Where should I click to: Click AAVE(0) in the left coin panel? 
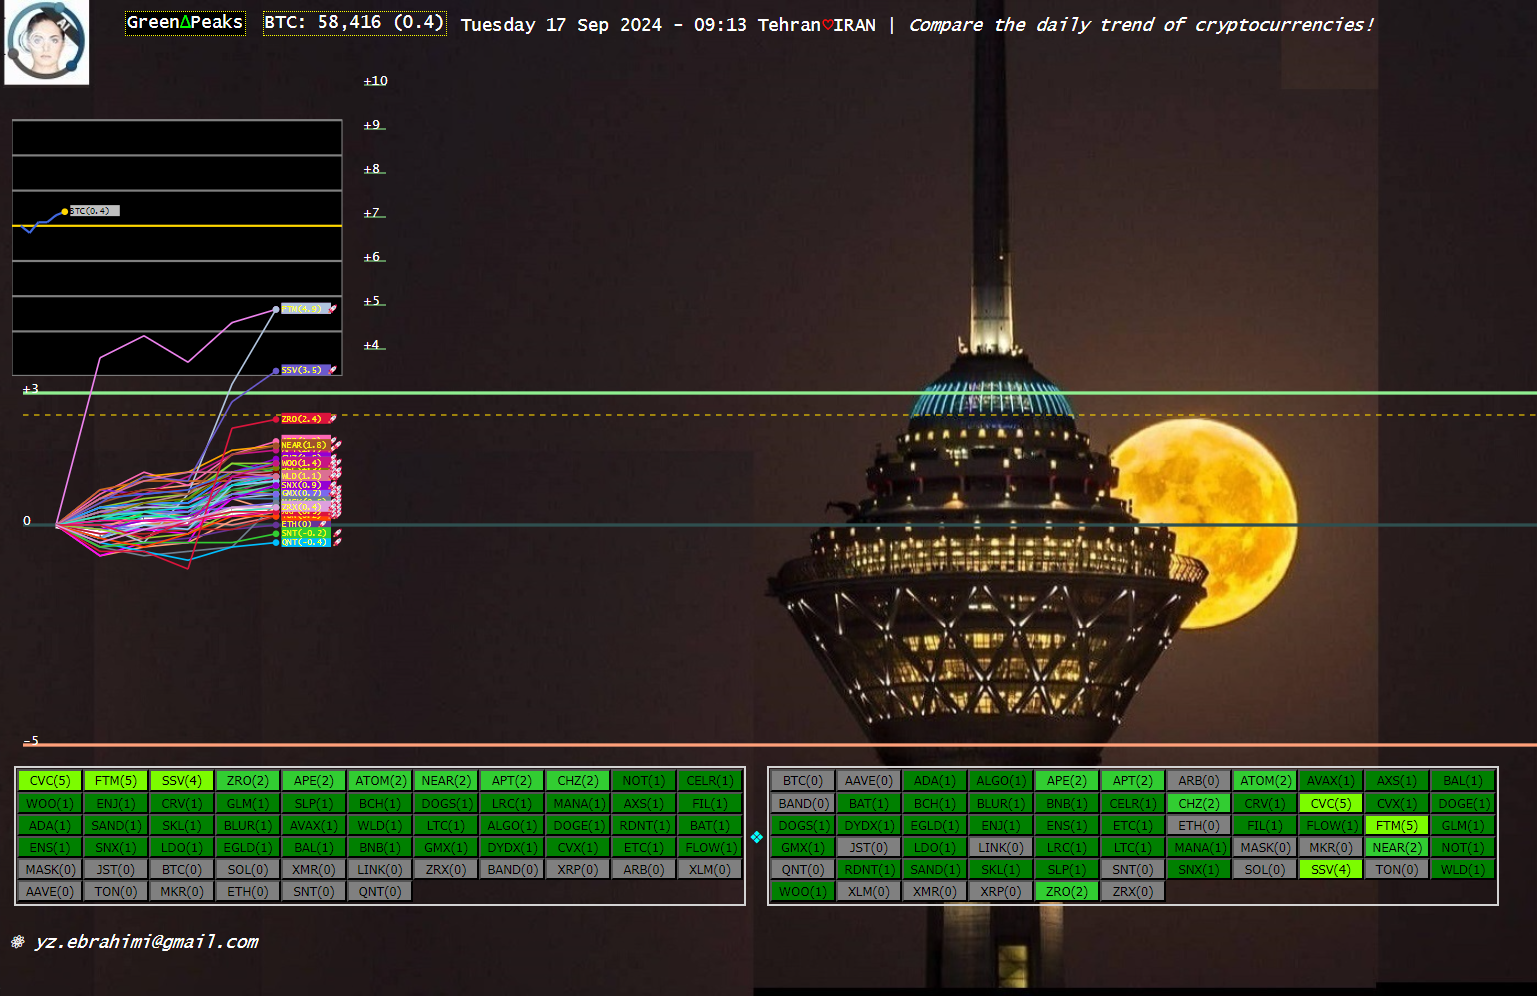50,891
